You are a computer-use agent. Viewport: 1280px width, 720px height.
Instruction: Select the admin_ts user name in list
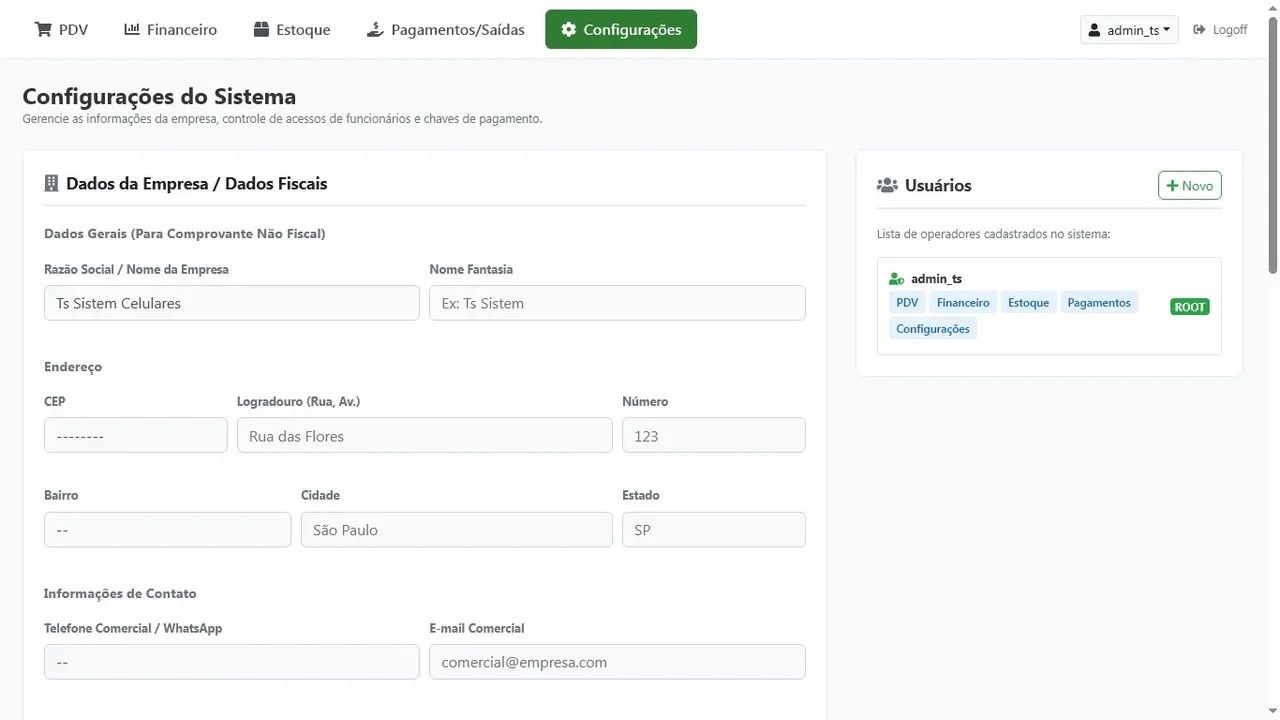coord(937,279)
